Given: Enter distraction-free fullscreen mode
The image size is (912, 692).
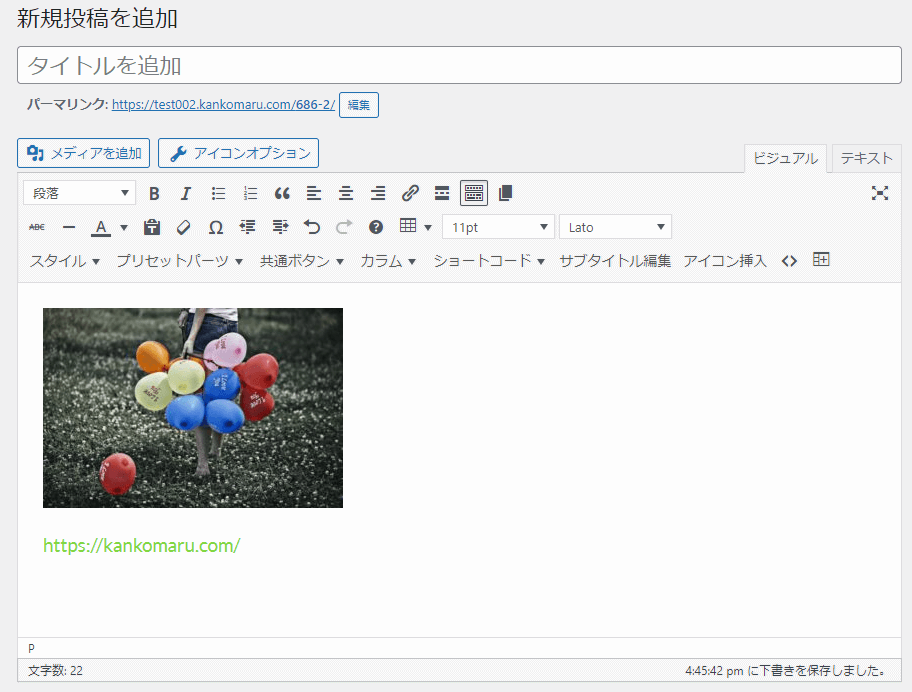Looking at the screenshot, I should coord(880,193).
